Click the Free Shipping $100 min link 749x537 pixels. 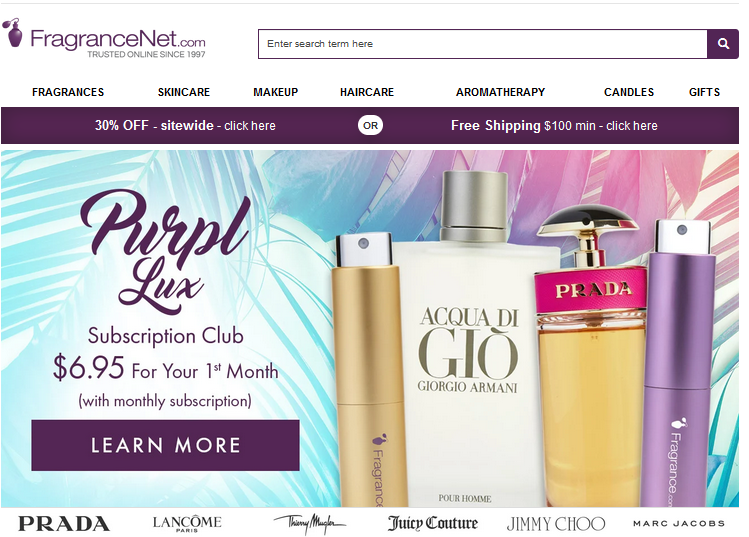(x=554, y=126)
